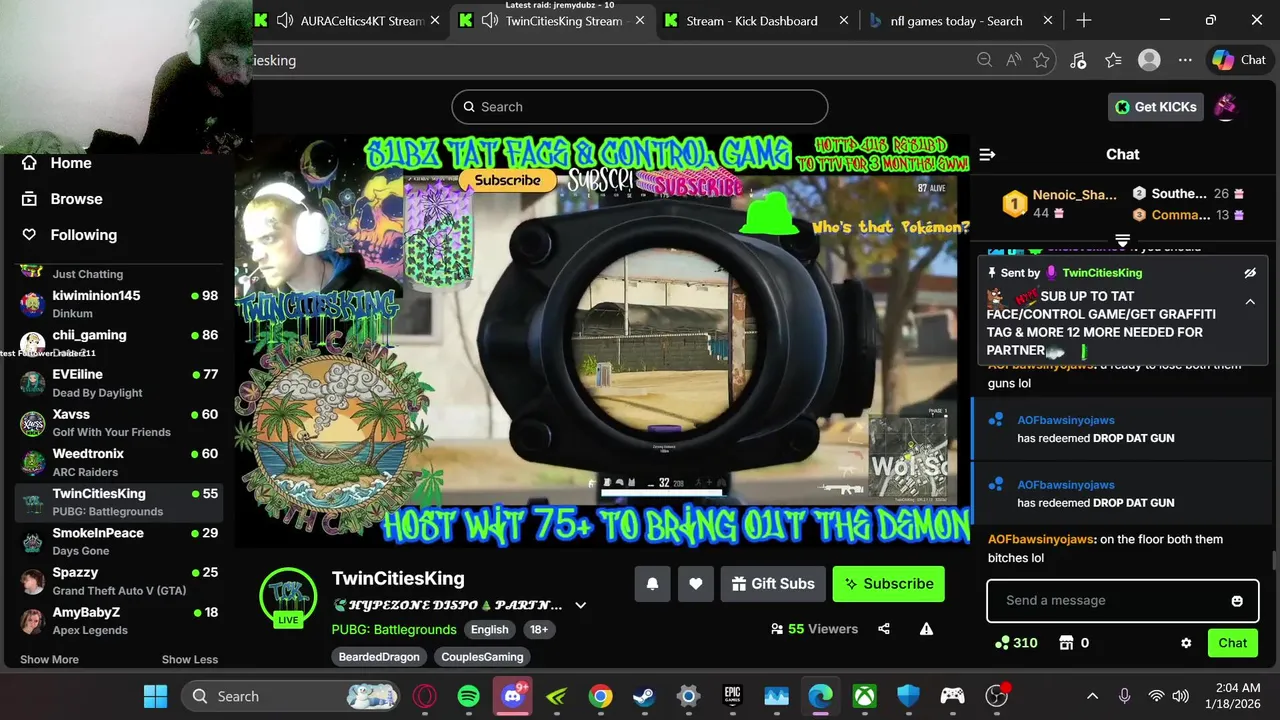1280x720 pixels.
Task: Click TwinCitiesKing name in pinned message
Action: click(x=1102, y=272)
